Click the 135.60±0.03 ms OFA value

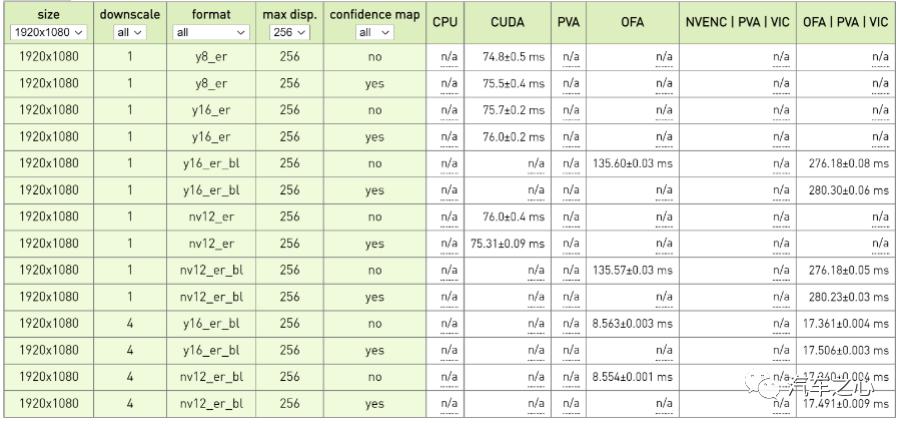click(632, 163)
